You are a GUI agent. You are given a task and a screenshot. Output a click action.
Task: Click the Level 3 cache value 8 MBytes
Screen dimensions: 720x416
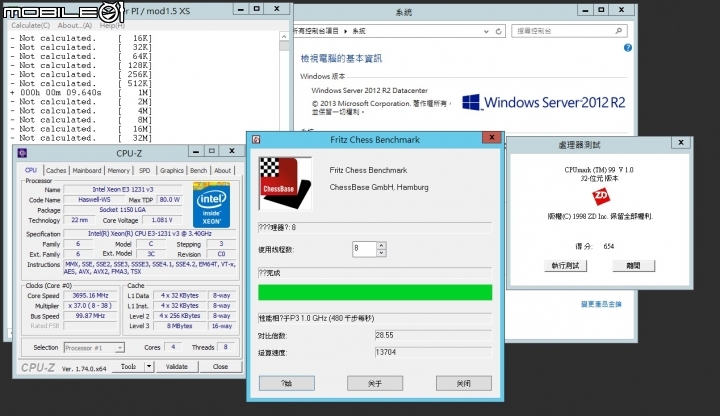pos(180,326)
